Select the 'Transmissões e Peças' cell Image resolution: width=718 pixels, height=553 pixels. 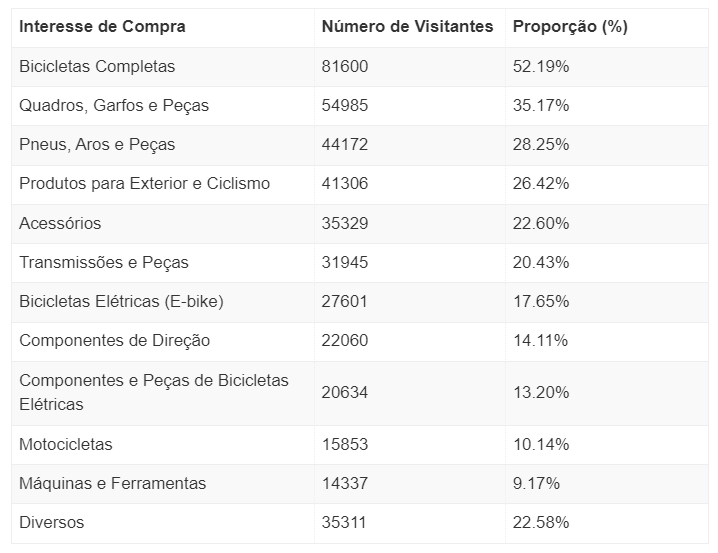tap(104, 262)
